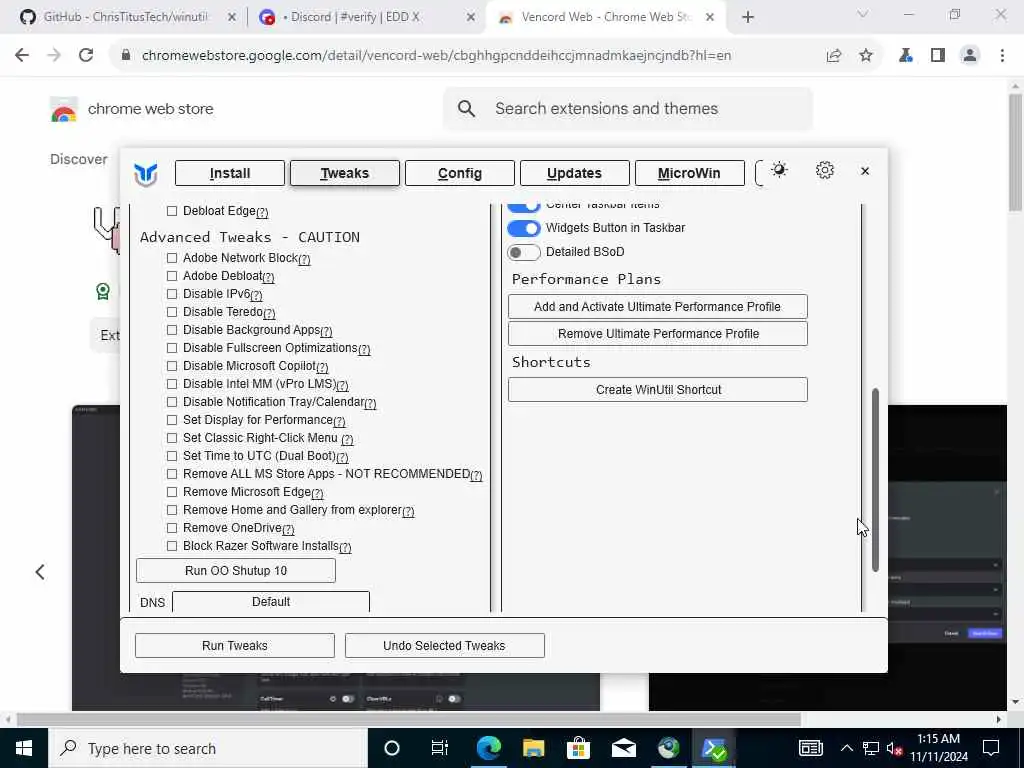Screen dimensions: 1024x768
Task: Switch to PowerShell window on taskbar
Action: point(714,748)
